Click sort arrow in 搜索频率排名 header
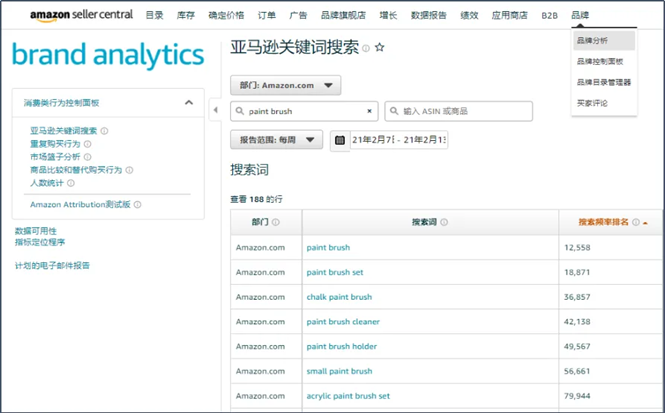This screenshot has width=665, height=413. [x=645, y=223]
